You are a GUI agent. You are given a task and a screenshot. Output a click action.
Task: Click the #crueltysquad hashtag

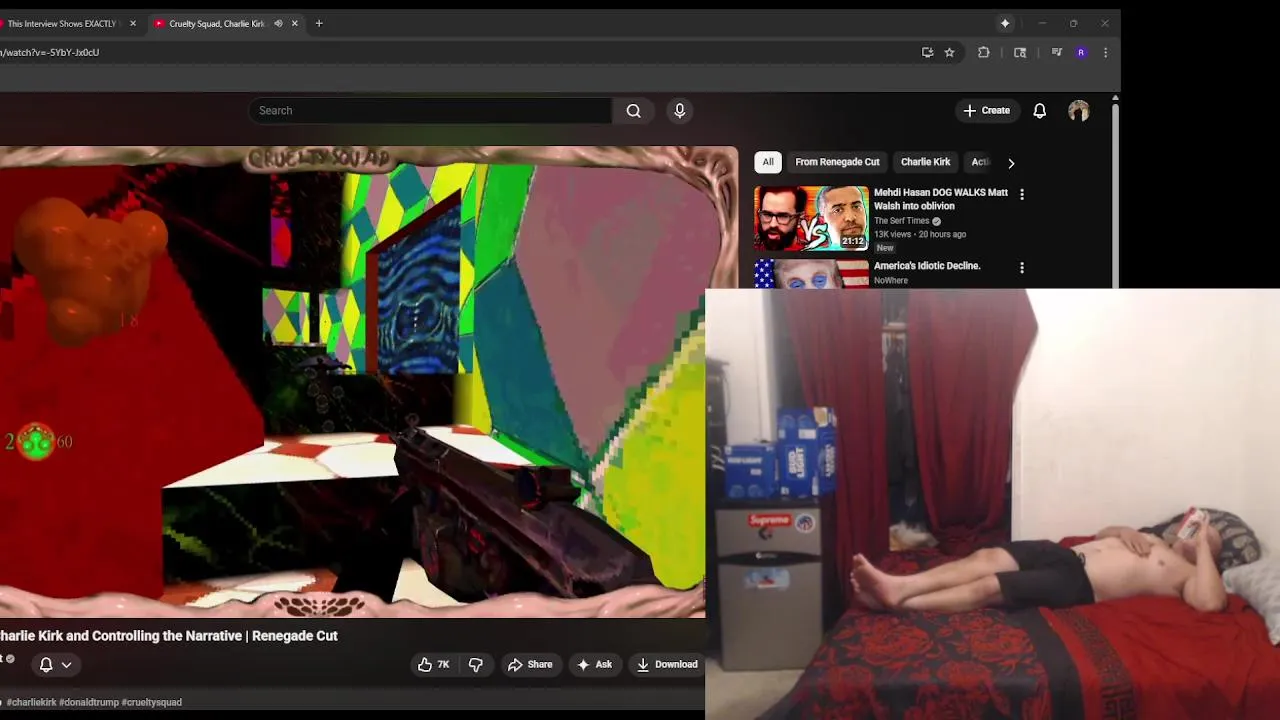[x=151, y=702]
